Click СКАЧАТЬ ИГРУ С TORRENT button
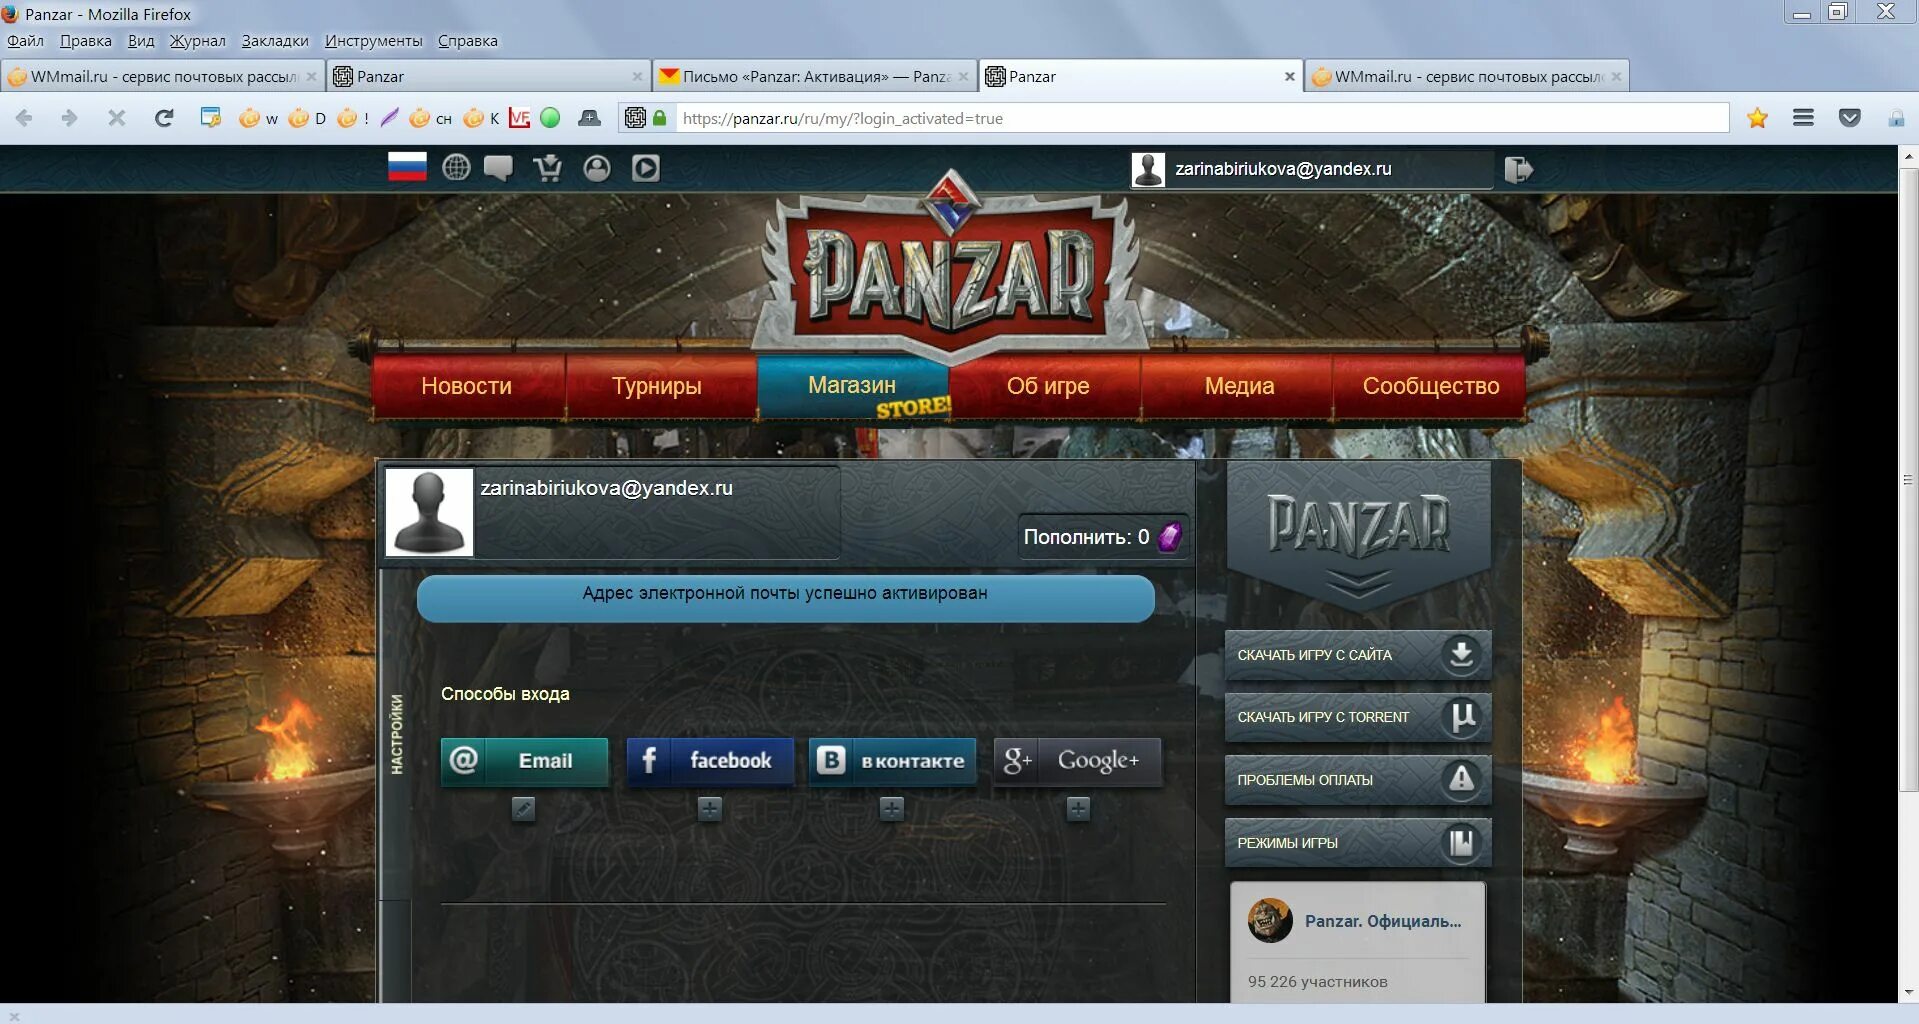 pyautogui.click(x=1358, y=717)
